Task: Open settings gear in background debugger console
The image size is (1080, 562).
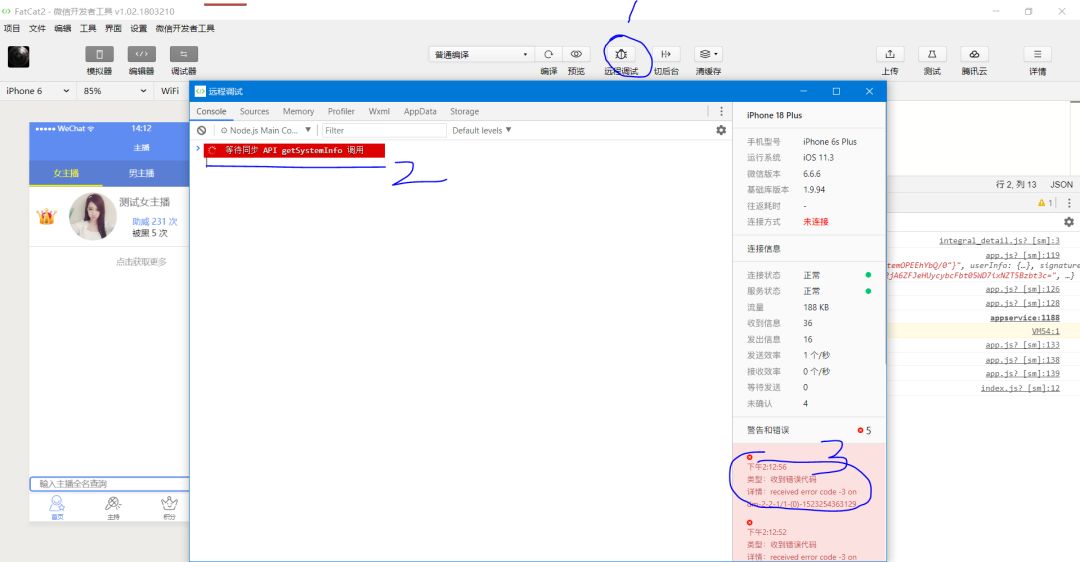Action: pos(1068,222)
